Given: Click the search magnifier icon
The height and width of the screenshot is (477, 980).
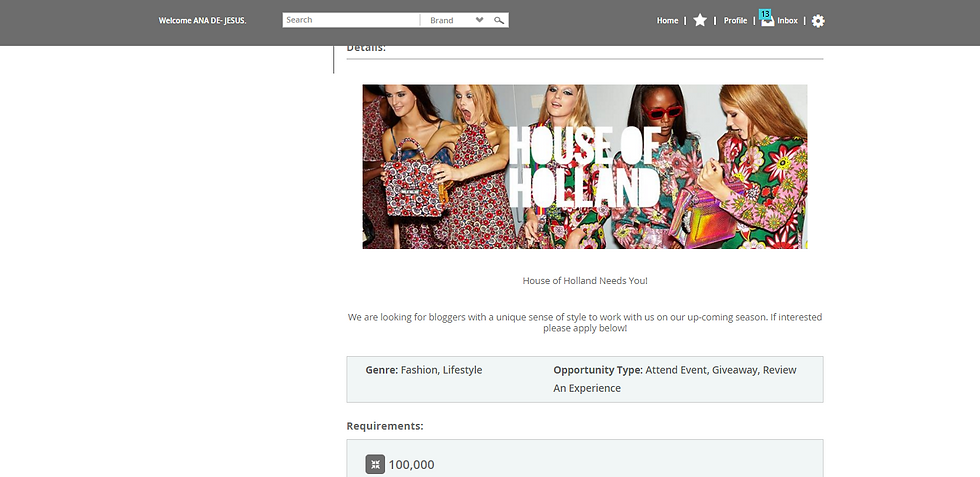Looking at the screenshot, I should click(x=499, y=20).
